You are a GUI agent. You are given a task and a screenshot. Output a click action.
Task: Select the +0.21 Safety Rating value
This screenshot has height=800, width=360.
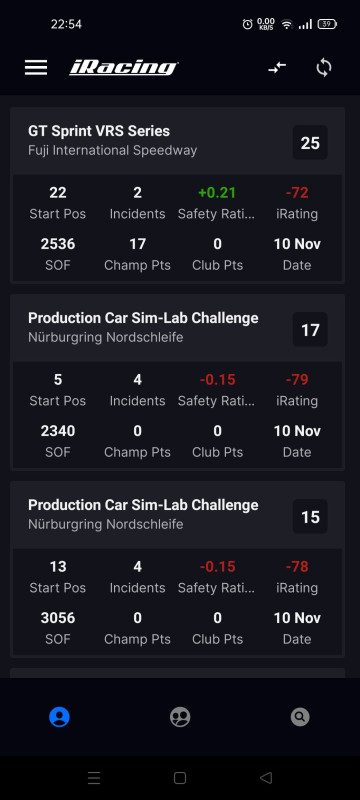(217, 192)
